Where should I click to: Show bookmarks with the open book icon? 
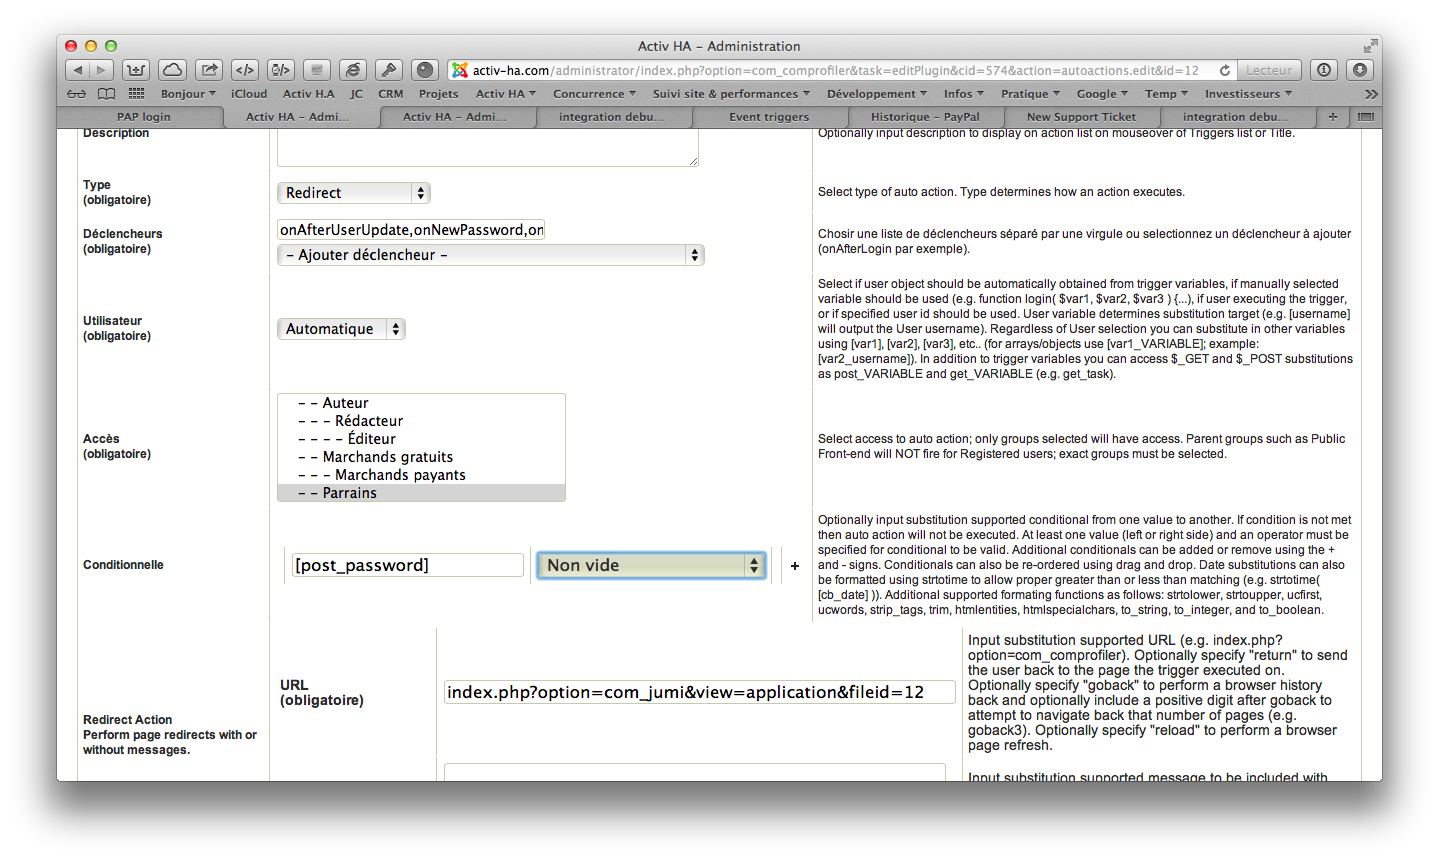click(x=106, y=94)
